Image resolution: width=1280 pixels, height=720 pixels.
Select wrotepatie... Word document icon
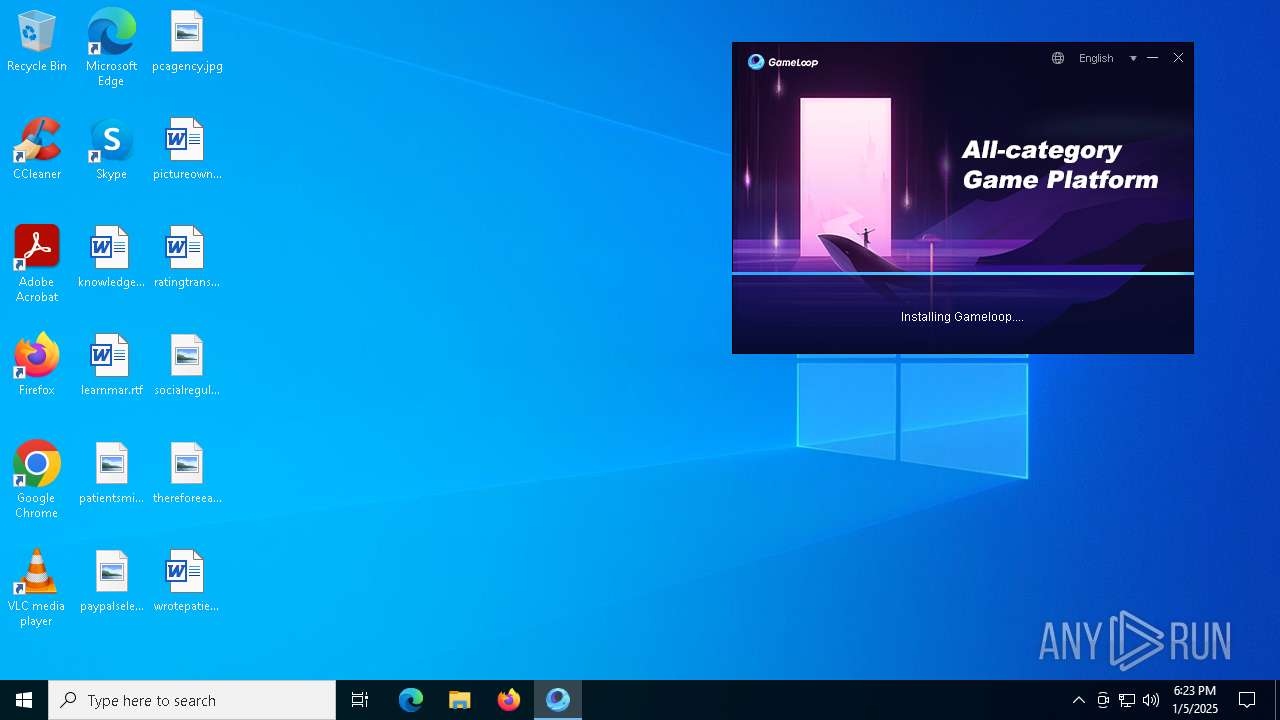(x=187, y=582)
